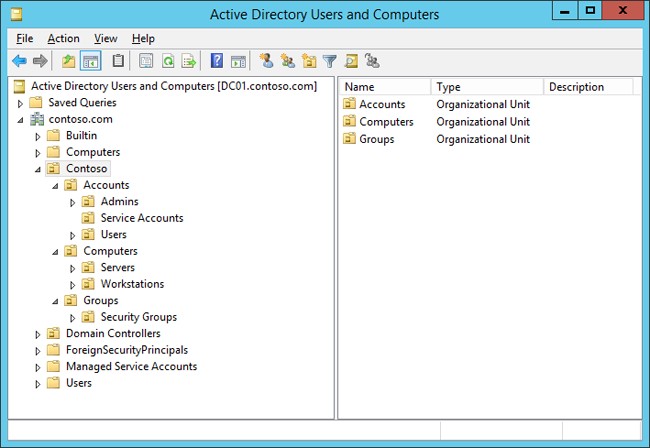This screenshot has width=650, height=448.
Task: Click the Export List toolbar icon
Action: click(x=188, y=61)
